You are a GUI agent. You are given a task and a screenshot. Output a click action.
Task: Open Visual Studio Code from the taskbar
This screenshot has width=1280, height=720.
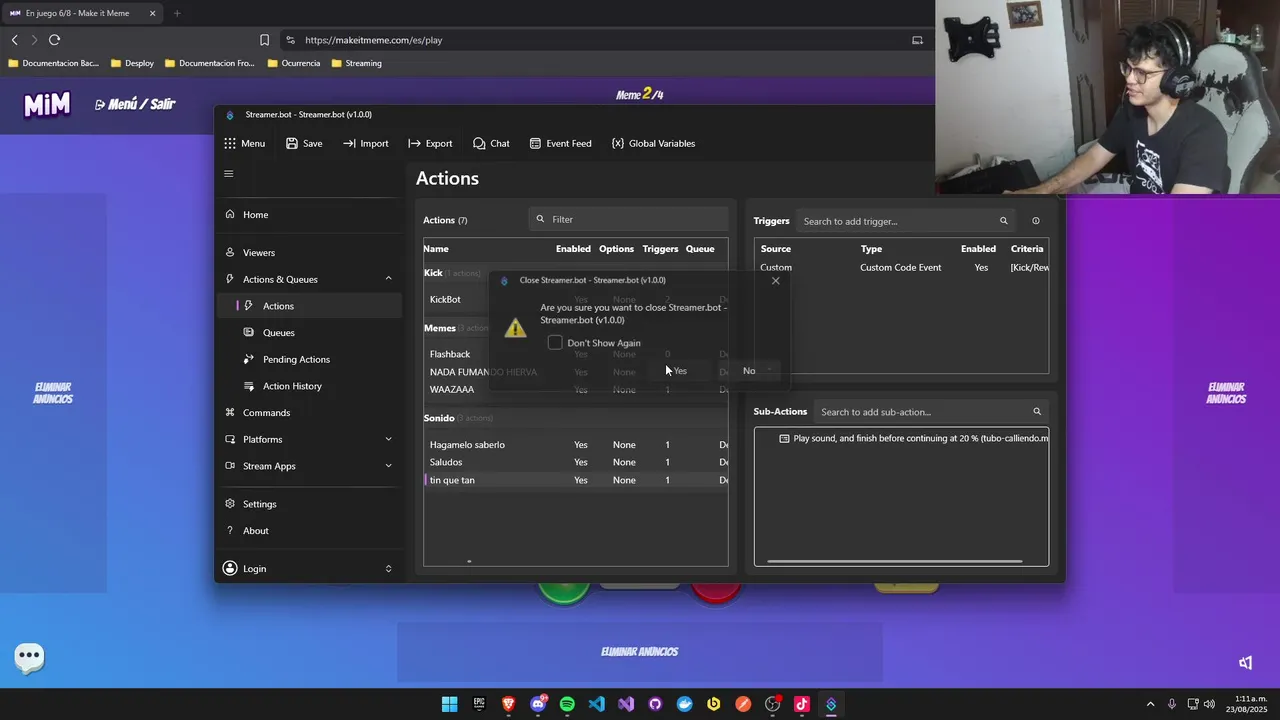tap(596, 704)
